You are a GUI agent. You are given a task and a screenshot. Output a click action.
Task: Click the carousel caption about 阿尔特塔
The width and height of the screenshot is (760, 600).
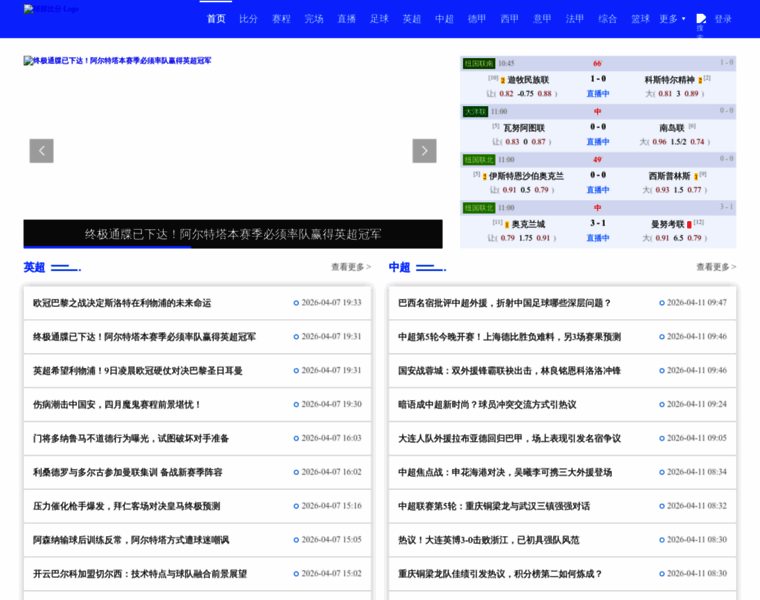click(x=233, y=234)
